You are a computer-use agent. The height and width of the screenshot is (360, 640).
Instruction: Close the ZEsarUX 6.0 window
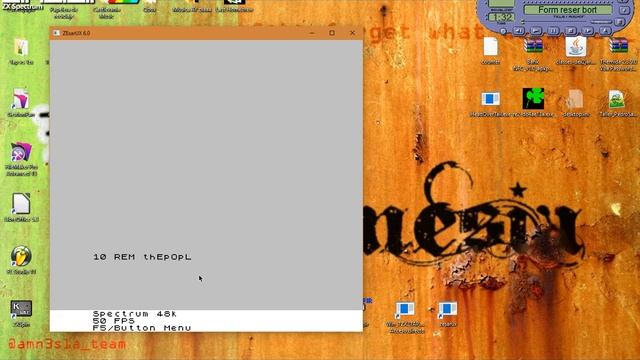tap(352, 33)
